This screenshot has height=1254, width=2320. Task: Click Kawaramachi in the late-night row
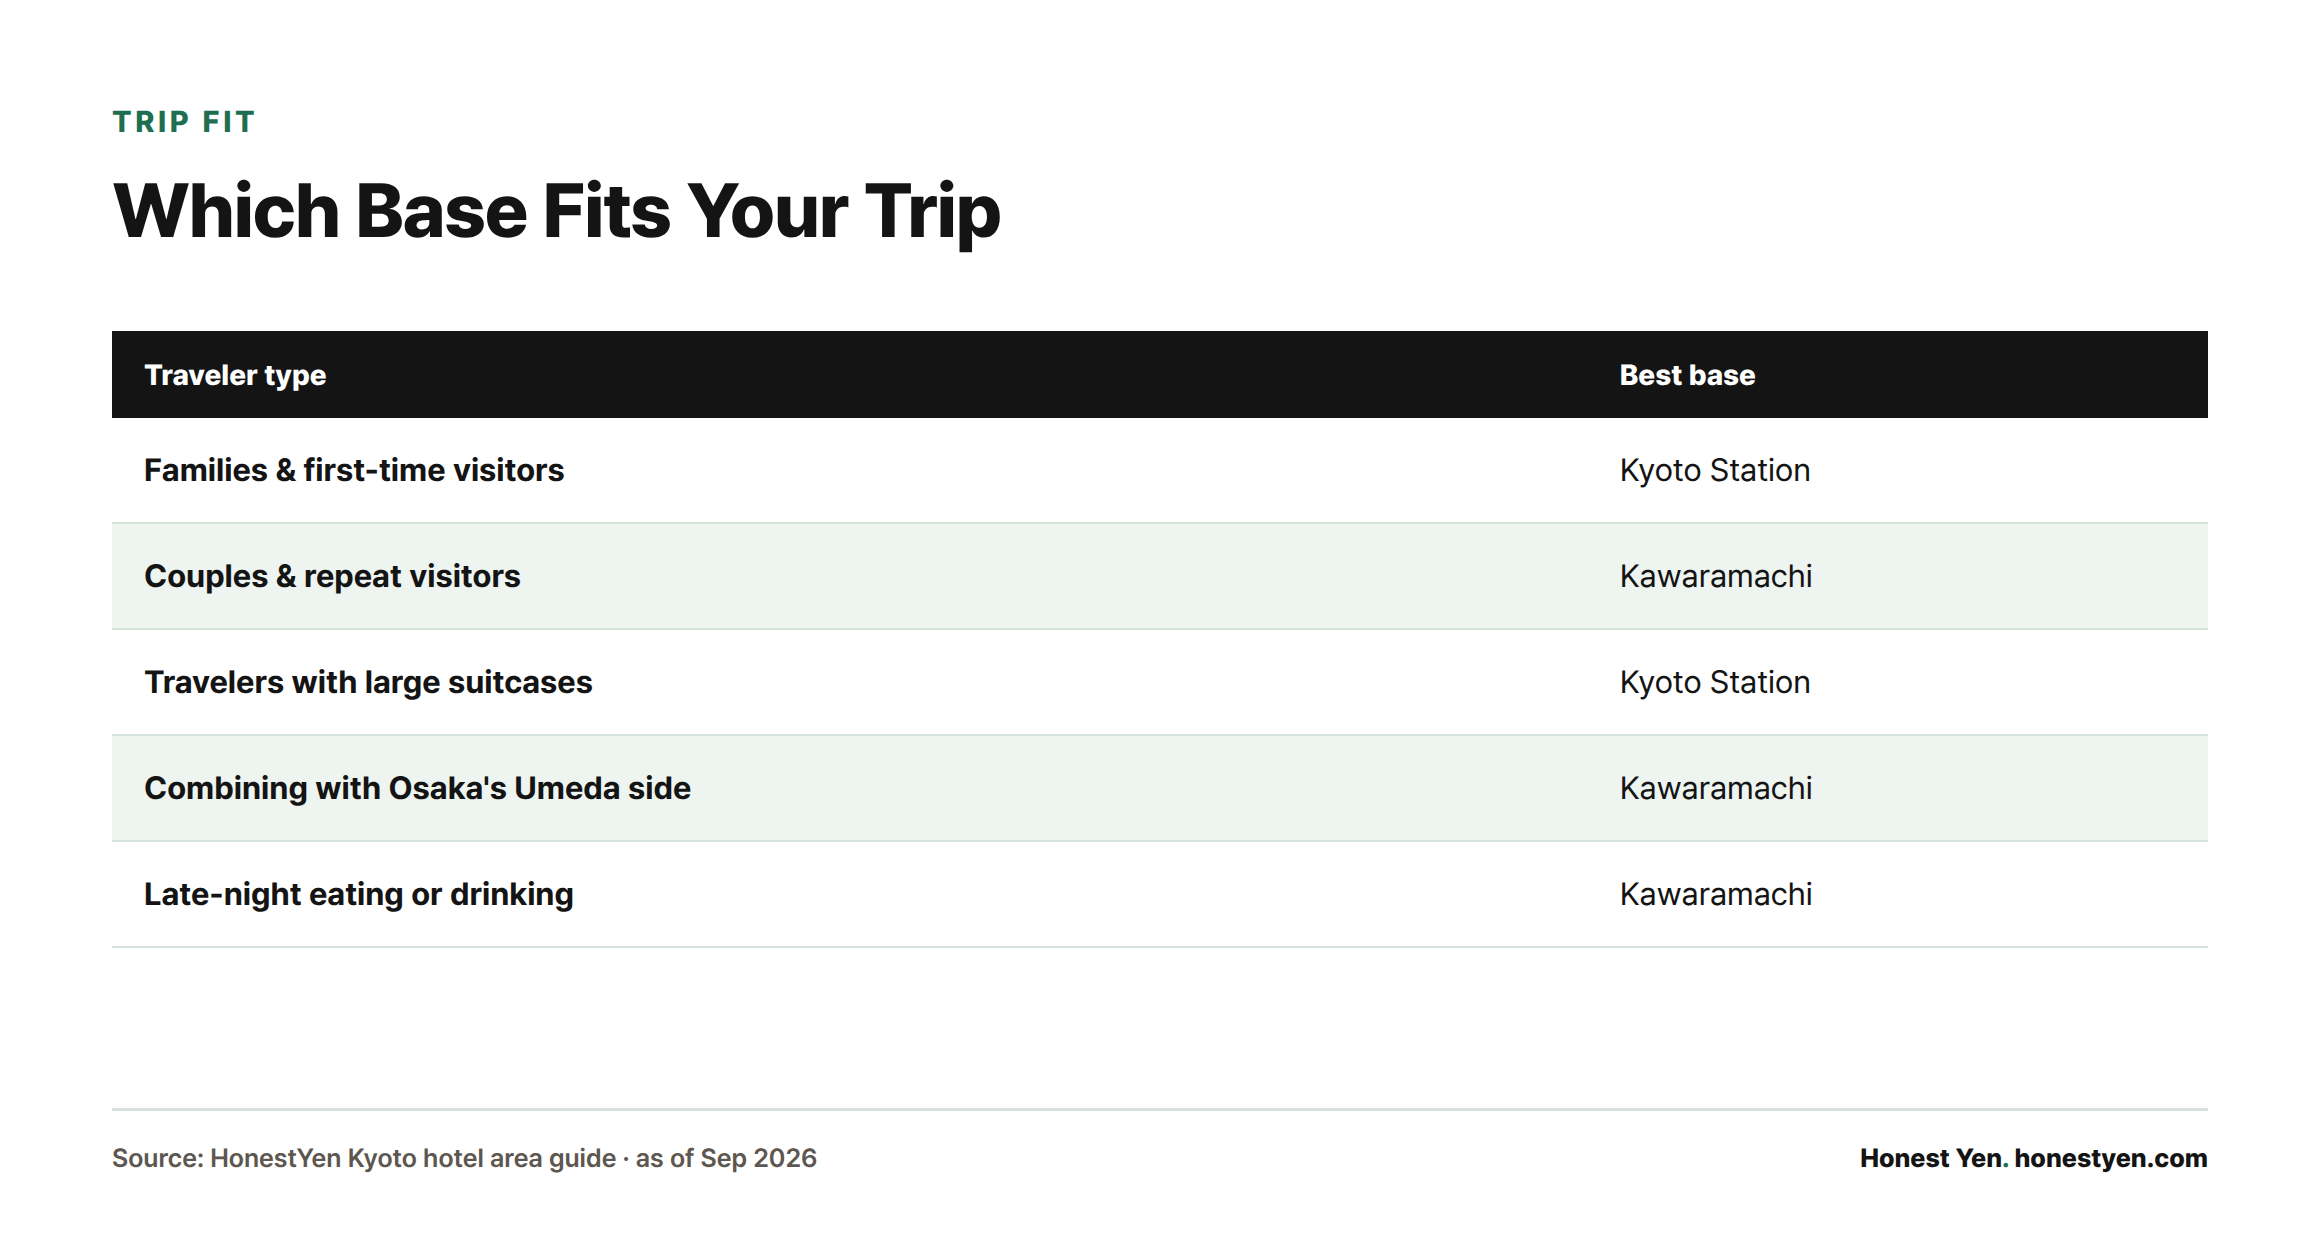1716,894
